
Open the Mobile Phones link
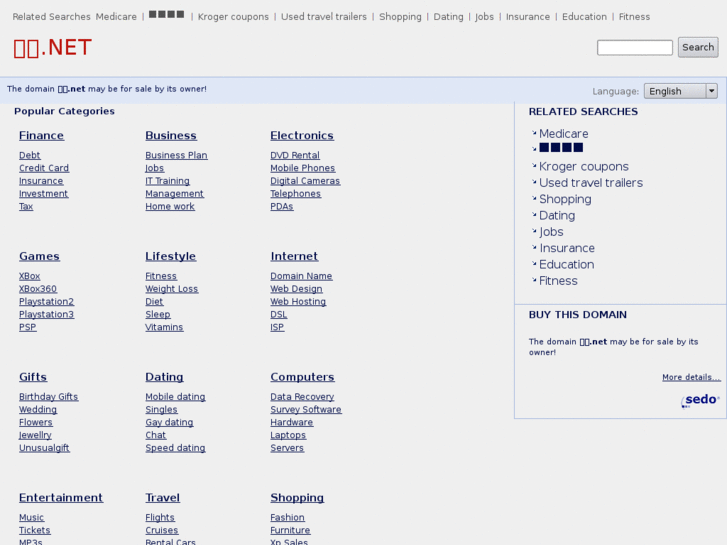[x=303, y=168]
